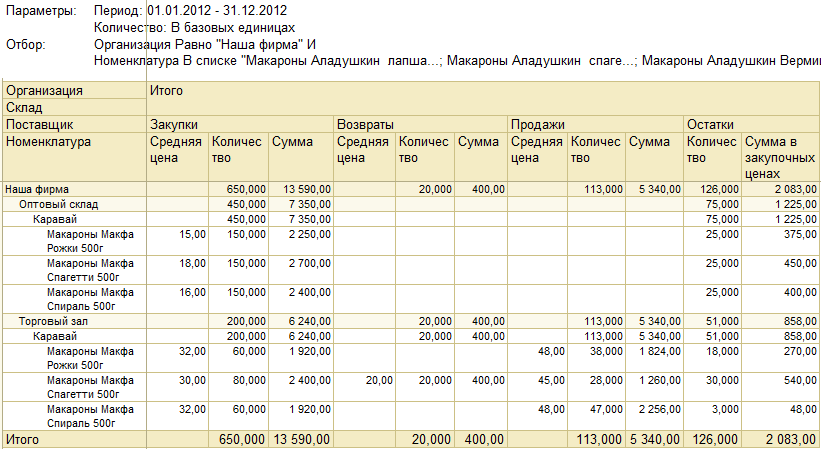Click sales average price cell 45,00
Image resolution: width=821 pixels, height=449 pixels.
pyautogui.click(x=538, y=387)
